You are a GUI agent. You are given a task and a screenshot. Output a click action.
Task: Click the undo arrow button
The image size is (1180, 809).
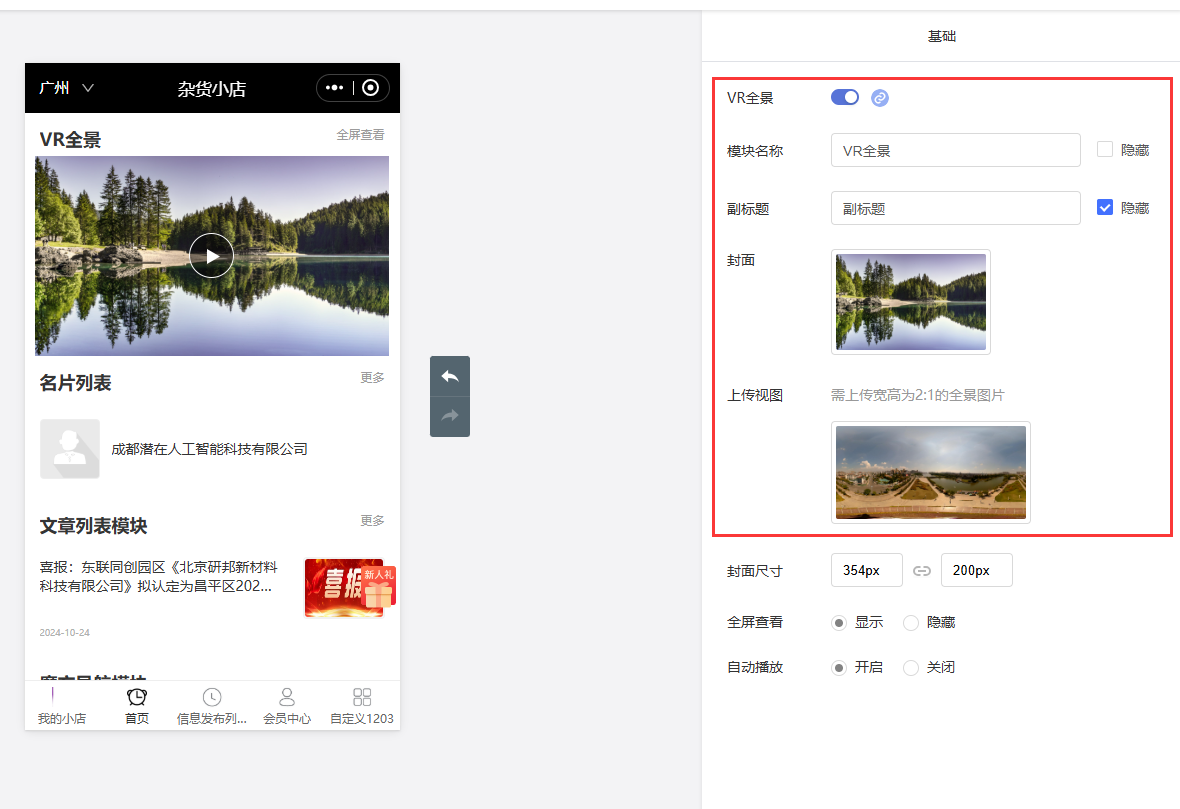click(x=450, y=376)
